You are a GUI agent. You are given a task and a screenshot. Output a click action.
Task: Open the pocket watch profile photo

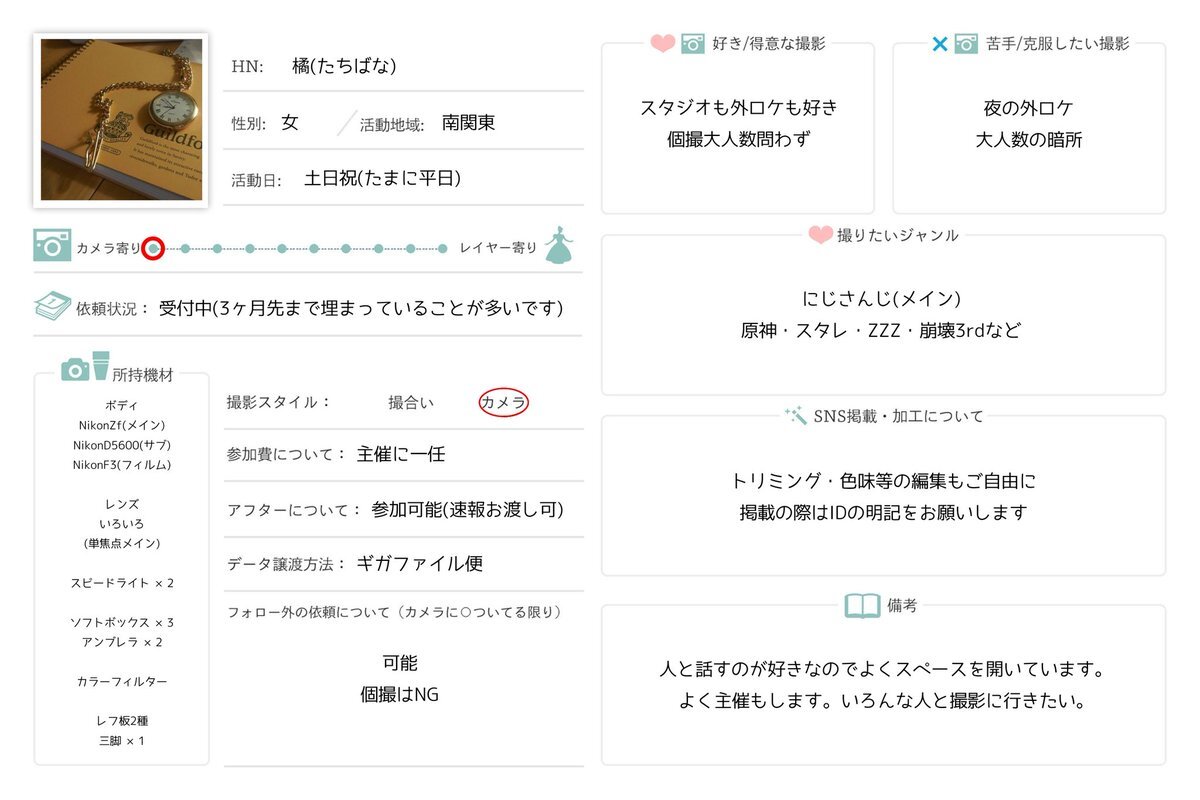(121, 120)
